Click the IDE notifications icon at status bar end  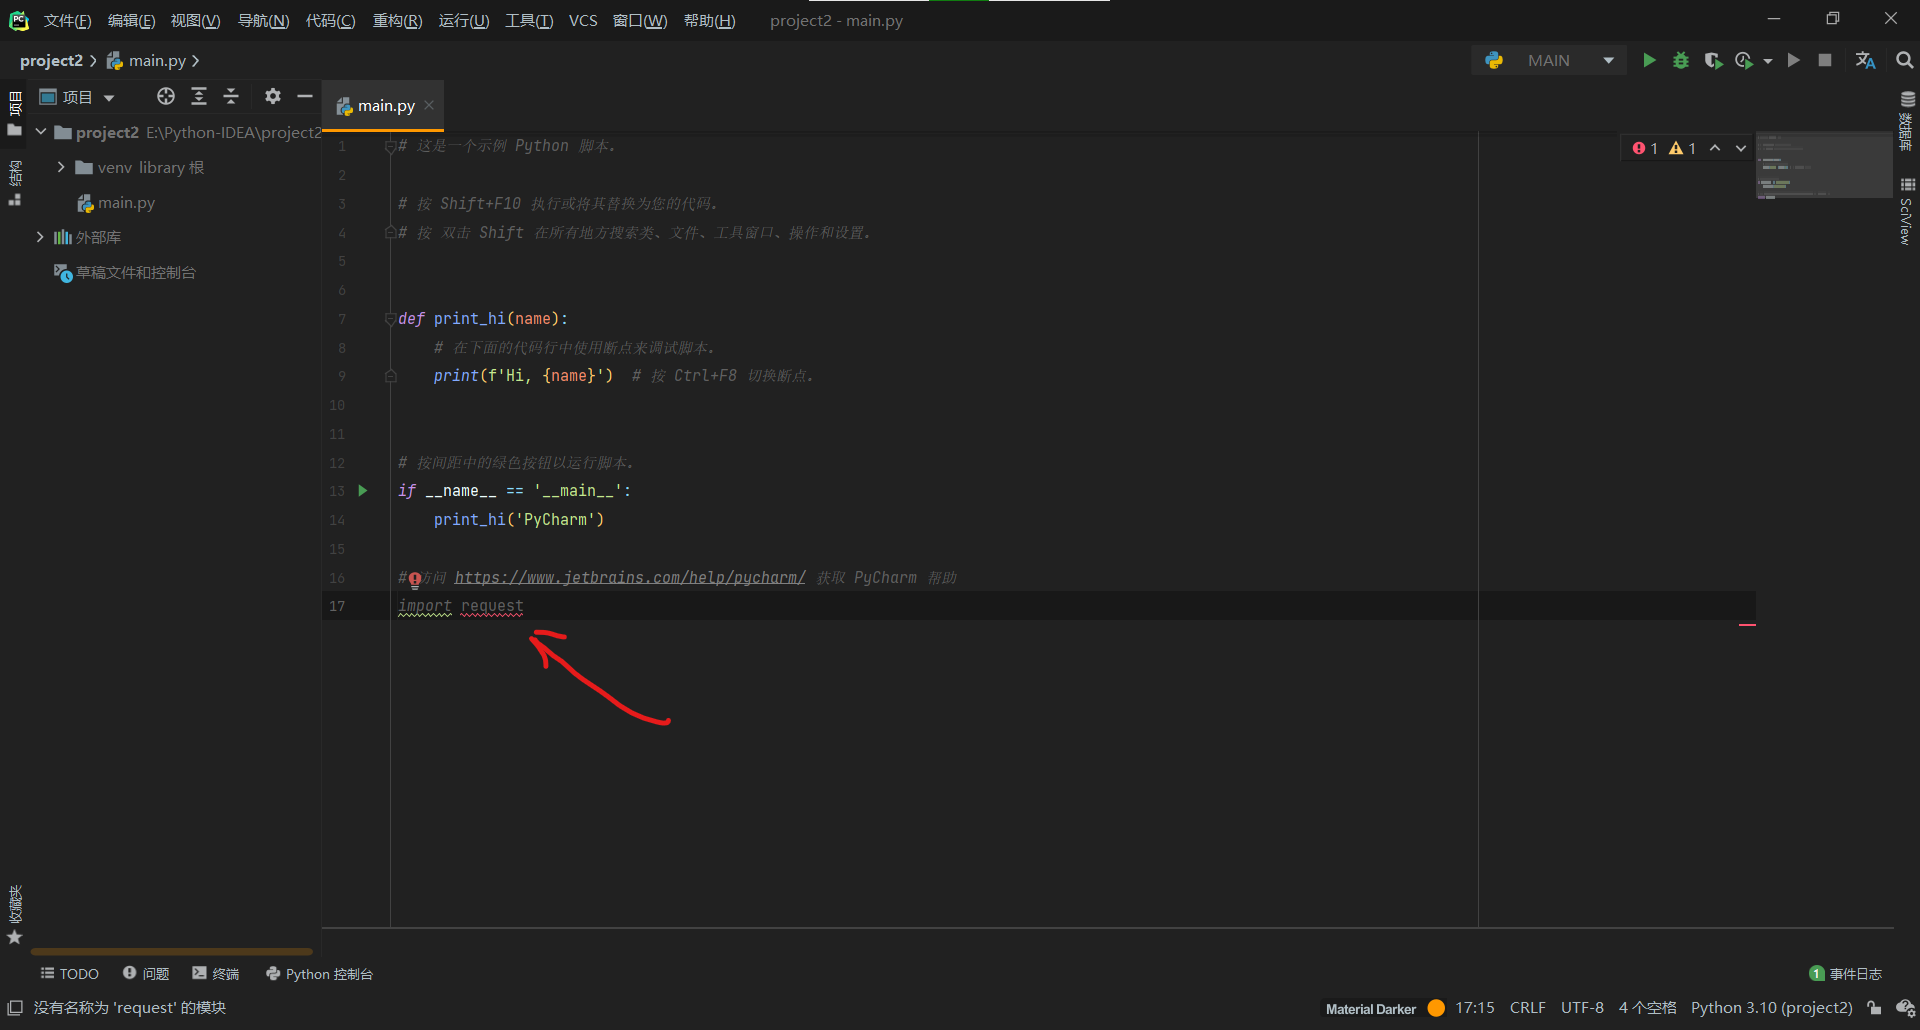(1905, 1008)
